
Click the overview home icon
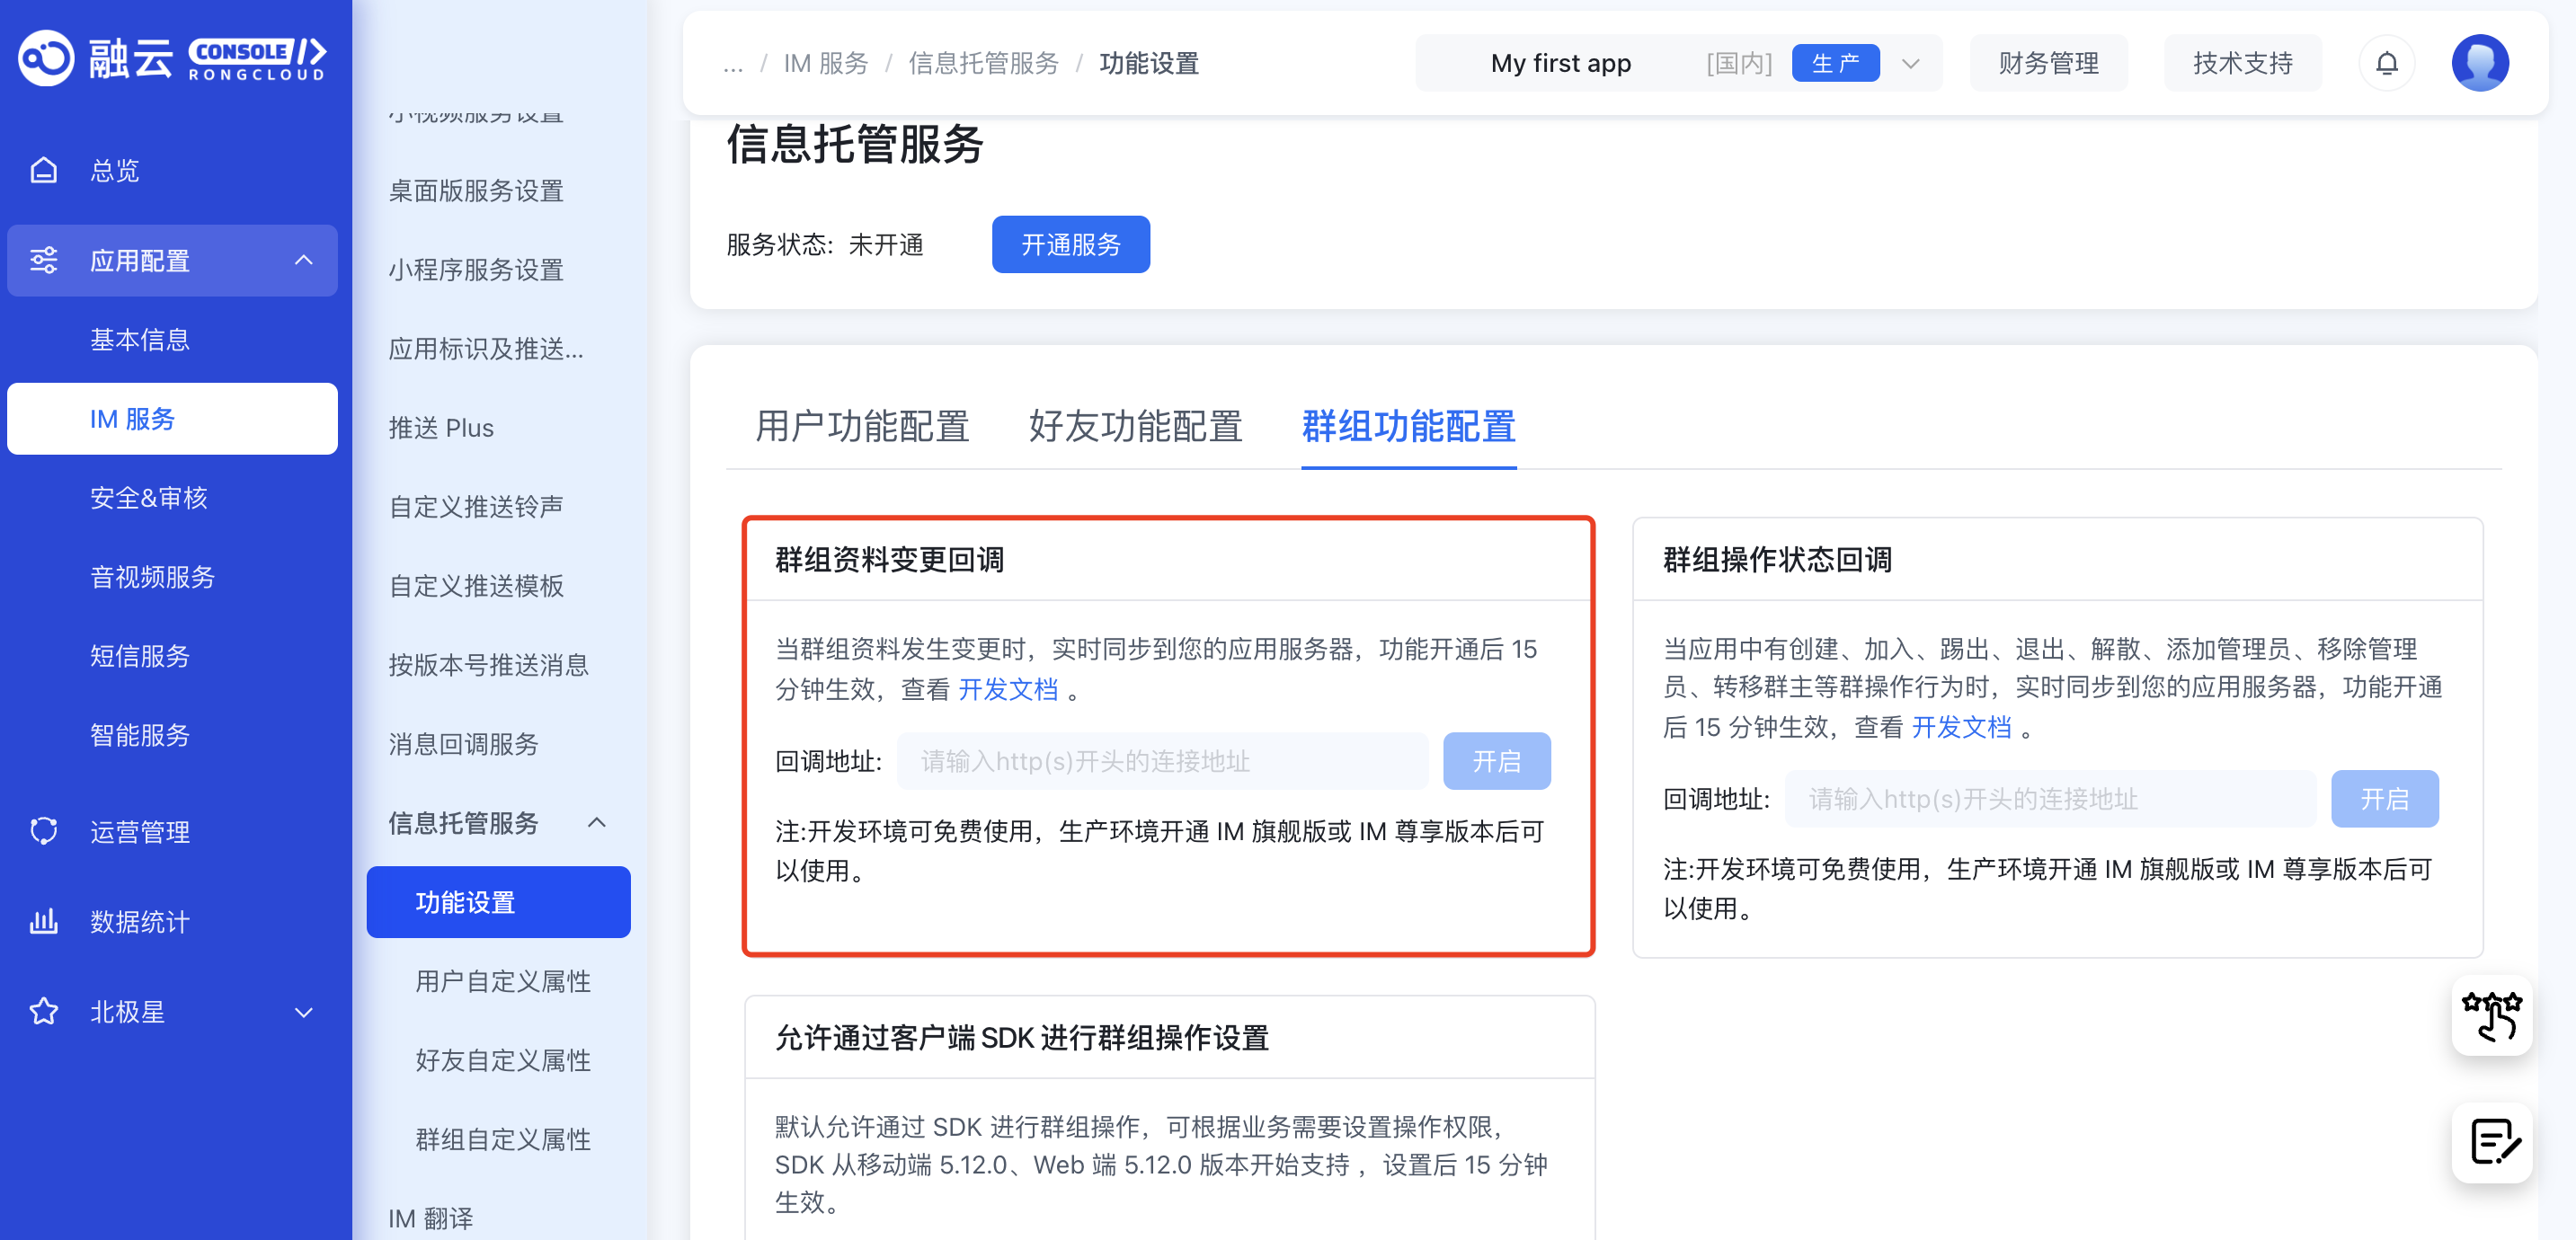pyautogui.click(x=44, y=170)
